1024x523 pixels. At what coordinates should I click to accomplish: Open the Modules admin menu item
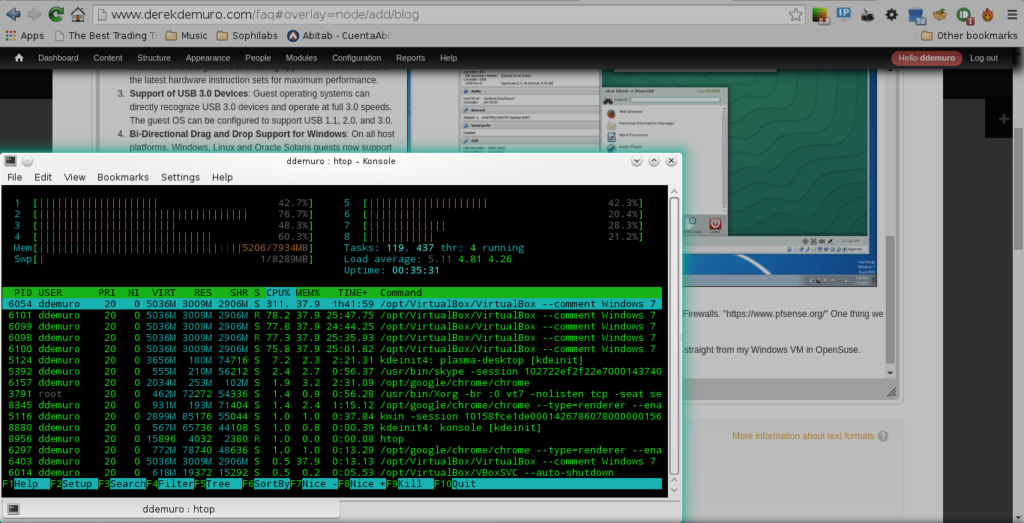(302, 58)
